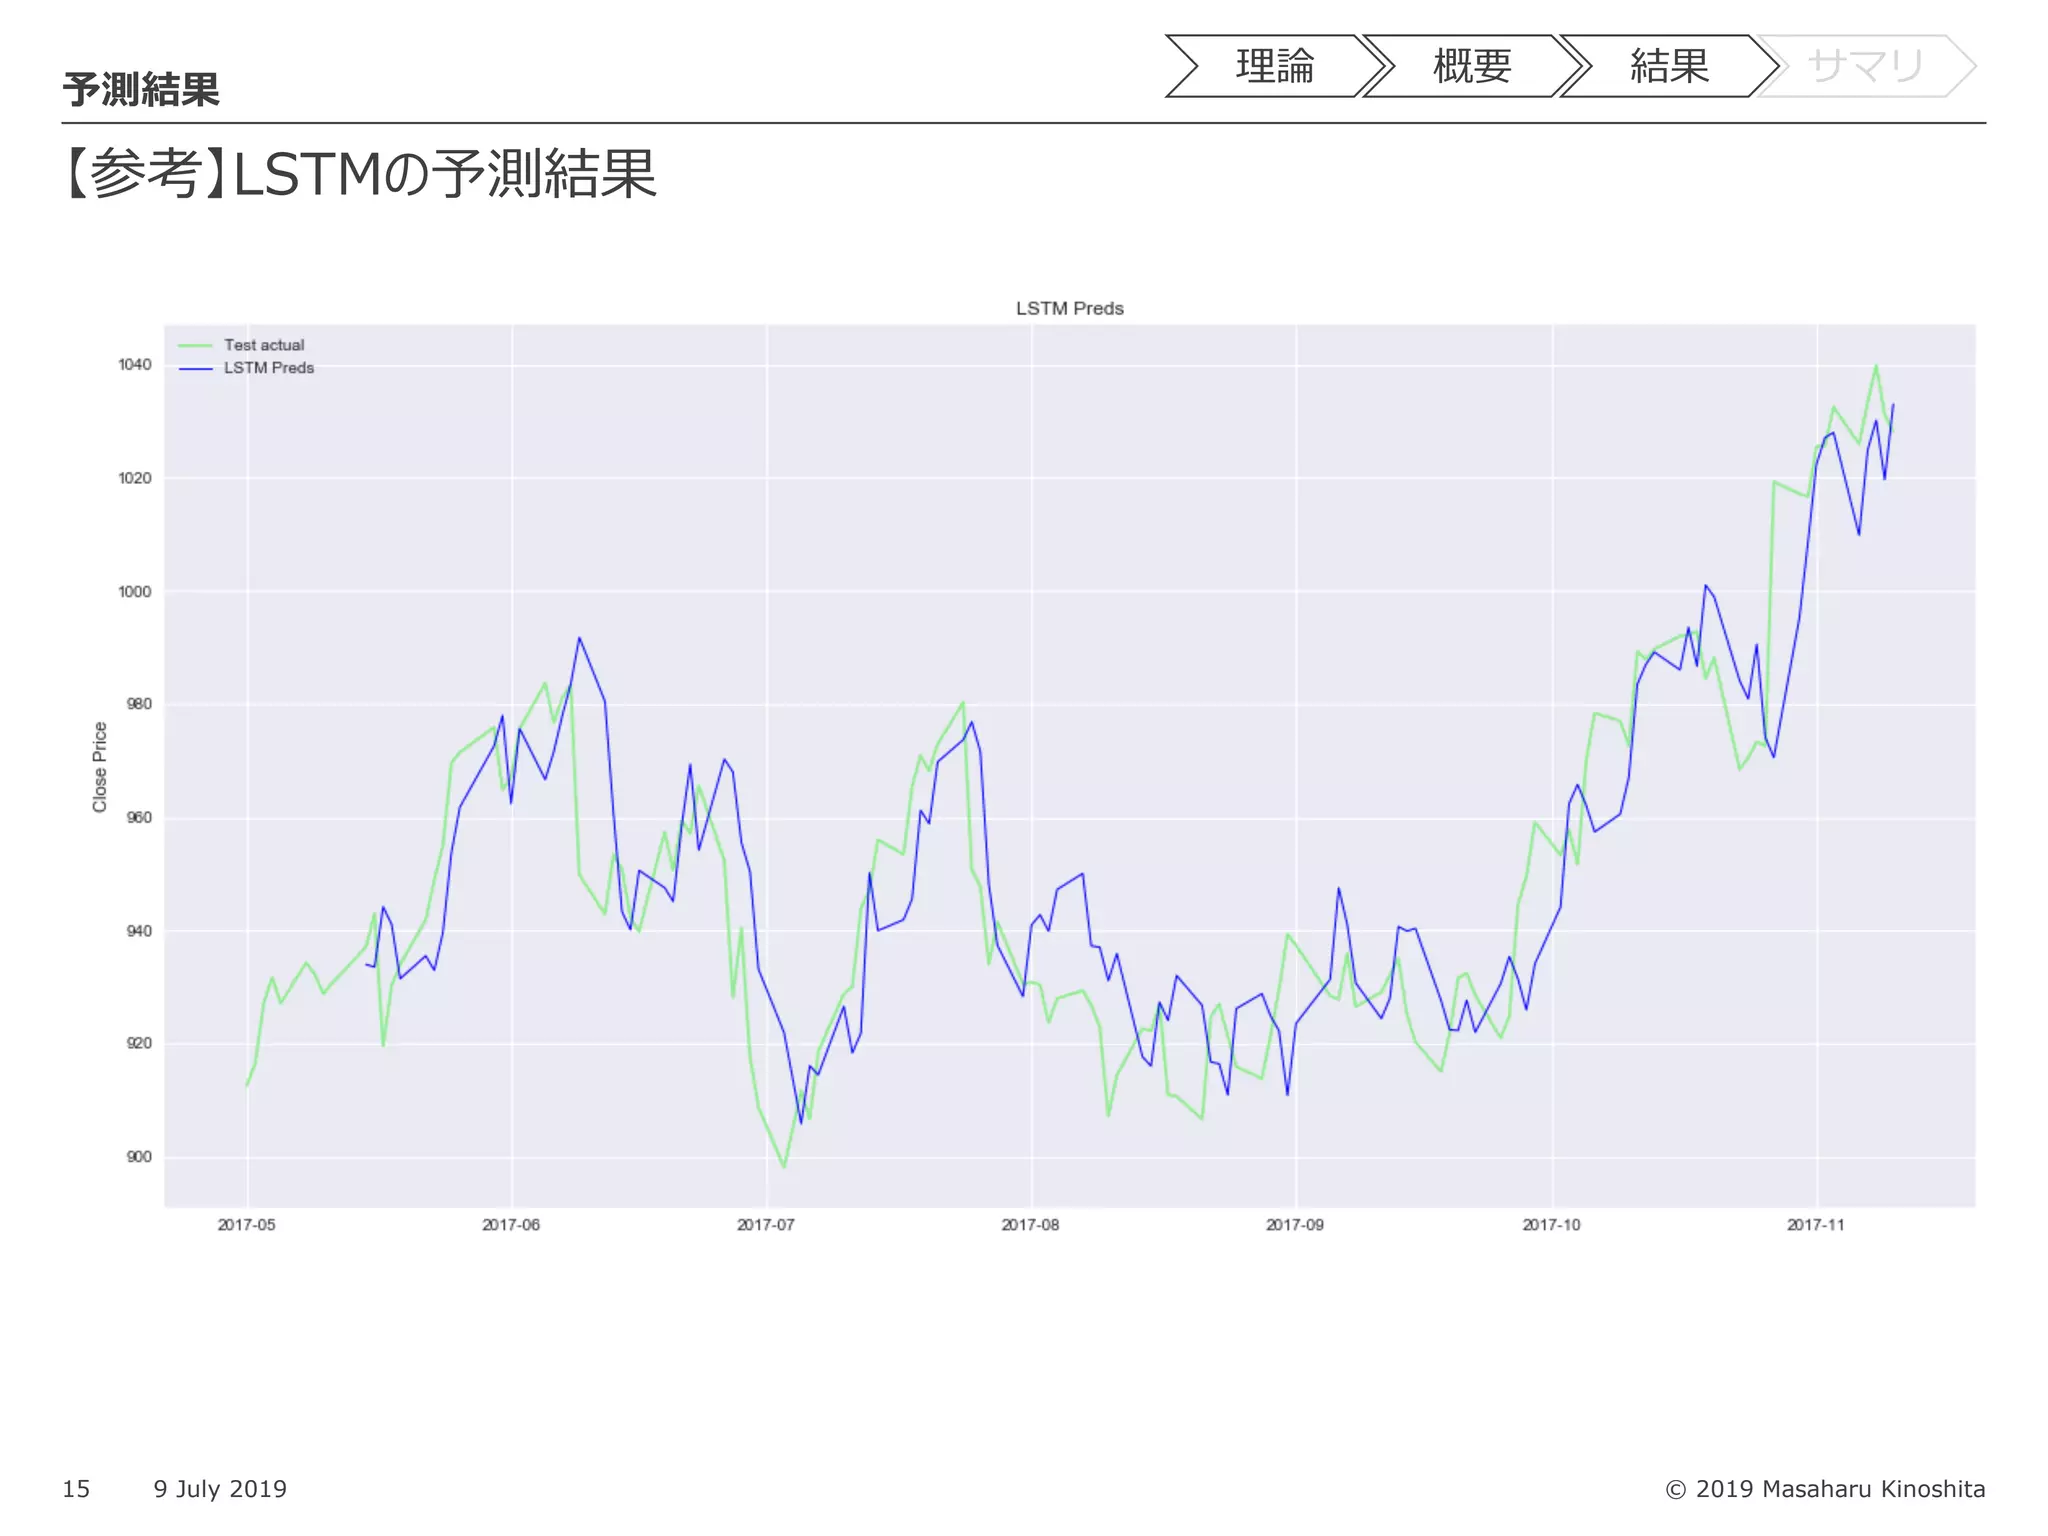Click the green Test actual legend line
2048x1536 pixels.
(195, 346)
